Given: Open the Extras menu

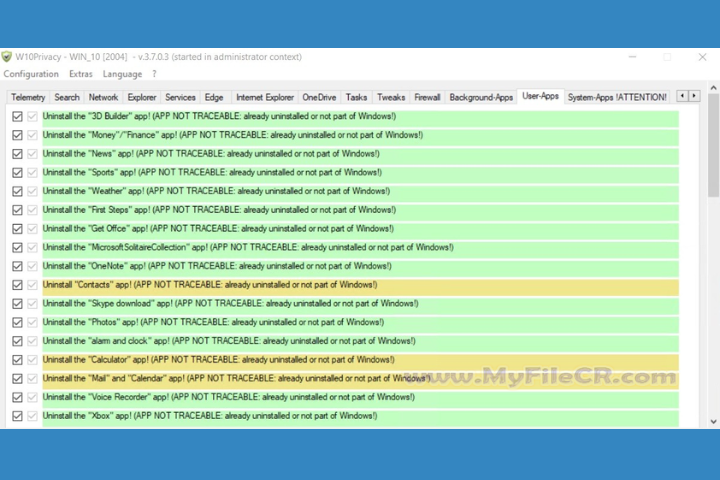Looking at the screenshot, I should [x=81, y=74].
